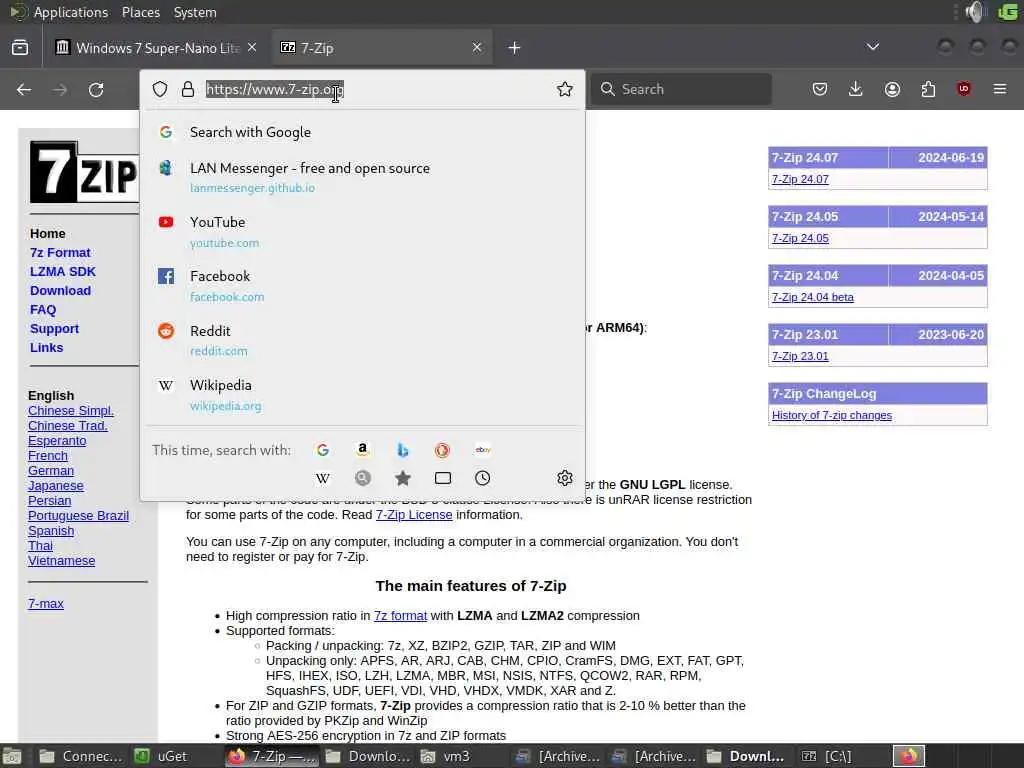Bookmark this page with the star icon
The width and height of the screenshot is (1024, 768).
[565, 89]
